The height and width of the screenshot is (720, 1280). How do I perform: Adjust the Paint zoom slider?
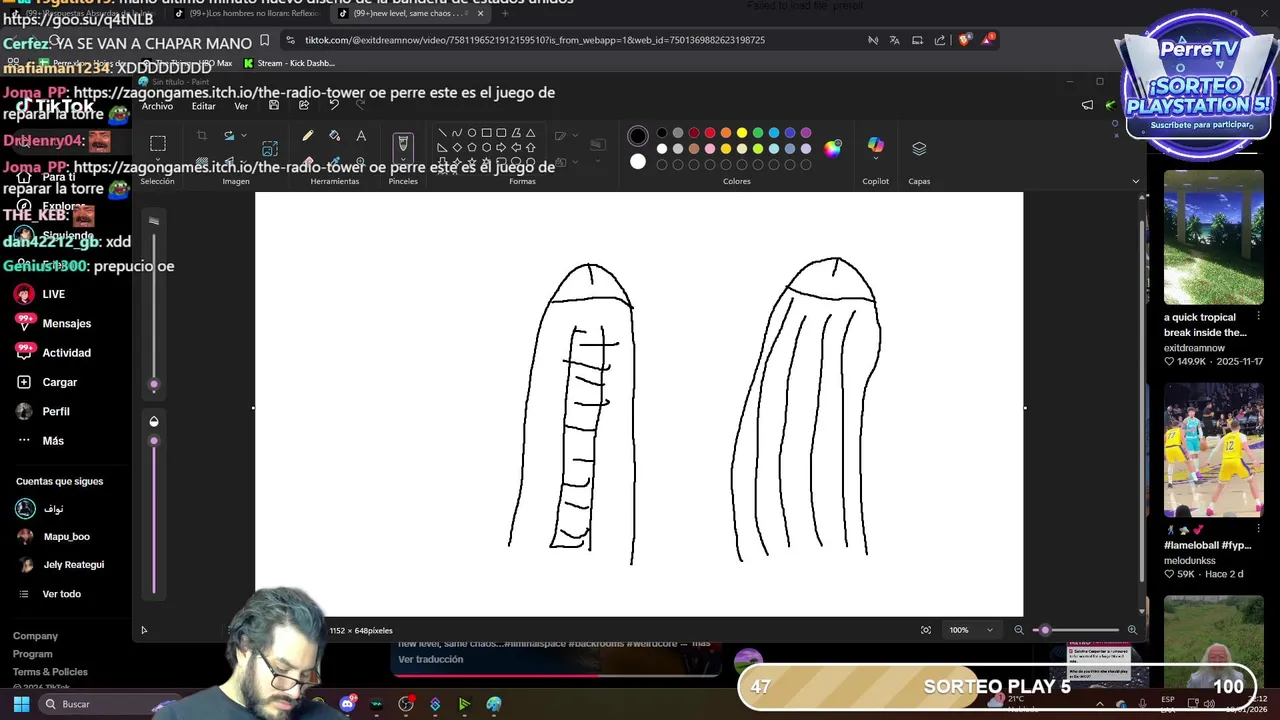coord(1045,630)
